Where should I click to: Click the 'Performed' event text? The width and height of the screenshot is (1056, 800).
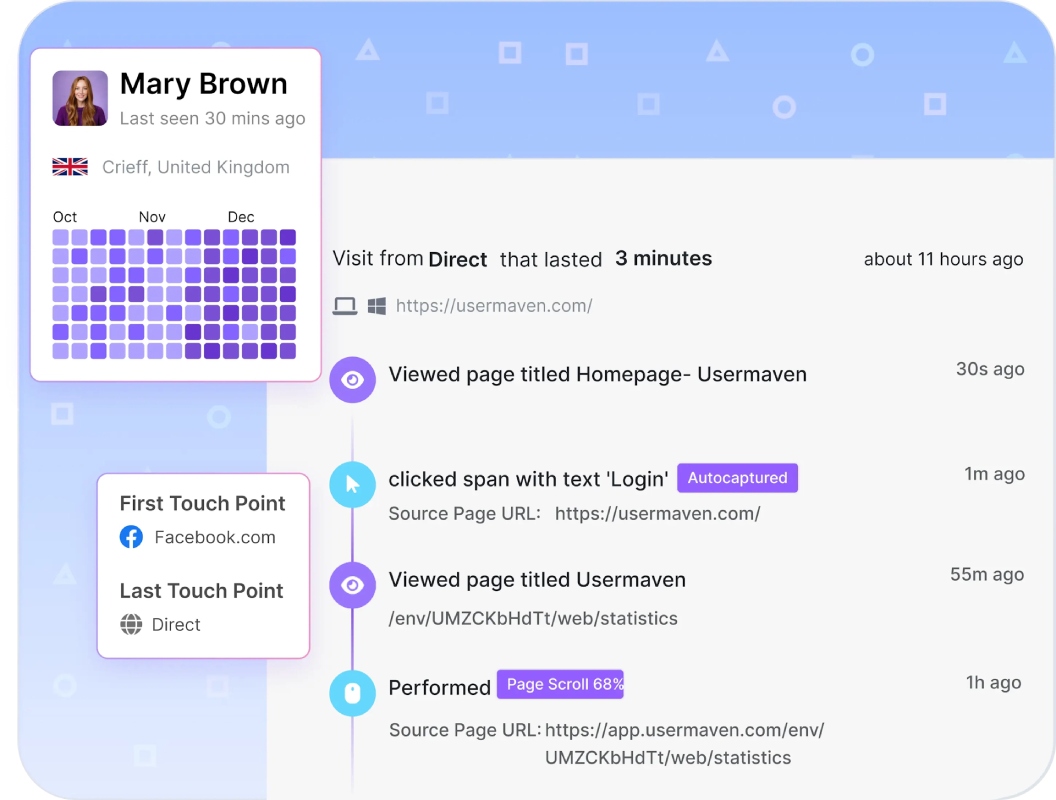[439, 688]
